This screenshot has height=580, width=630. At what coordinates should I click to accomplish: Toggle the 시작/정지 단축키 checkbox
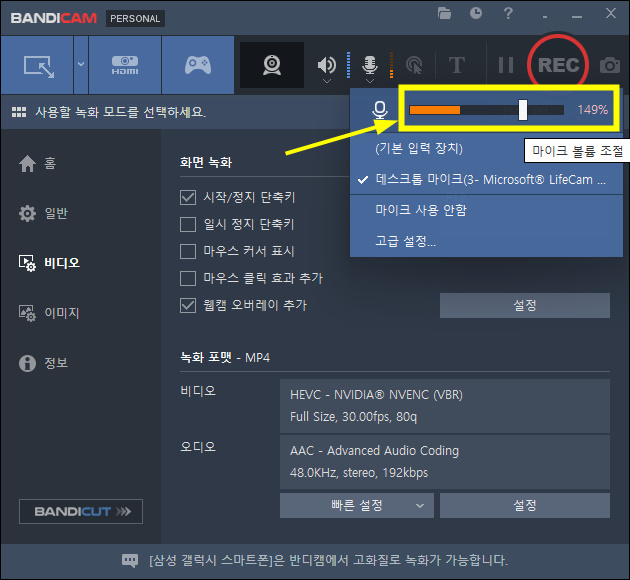[188, 197]
